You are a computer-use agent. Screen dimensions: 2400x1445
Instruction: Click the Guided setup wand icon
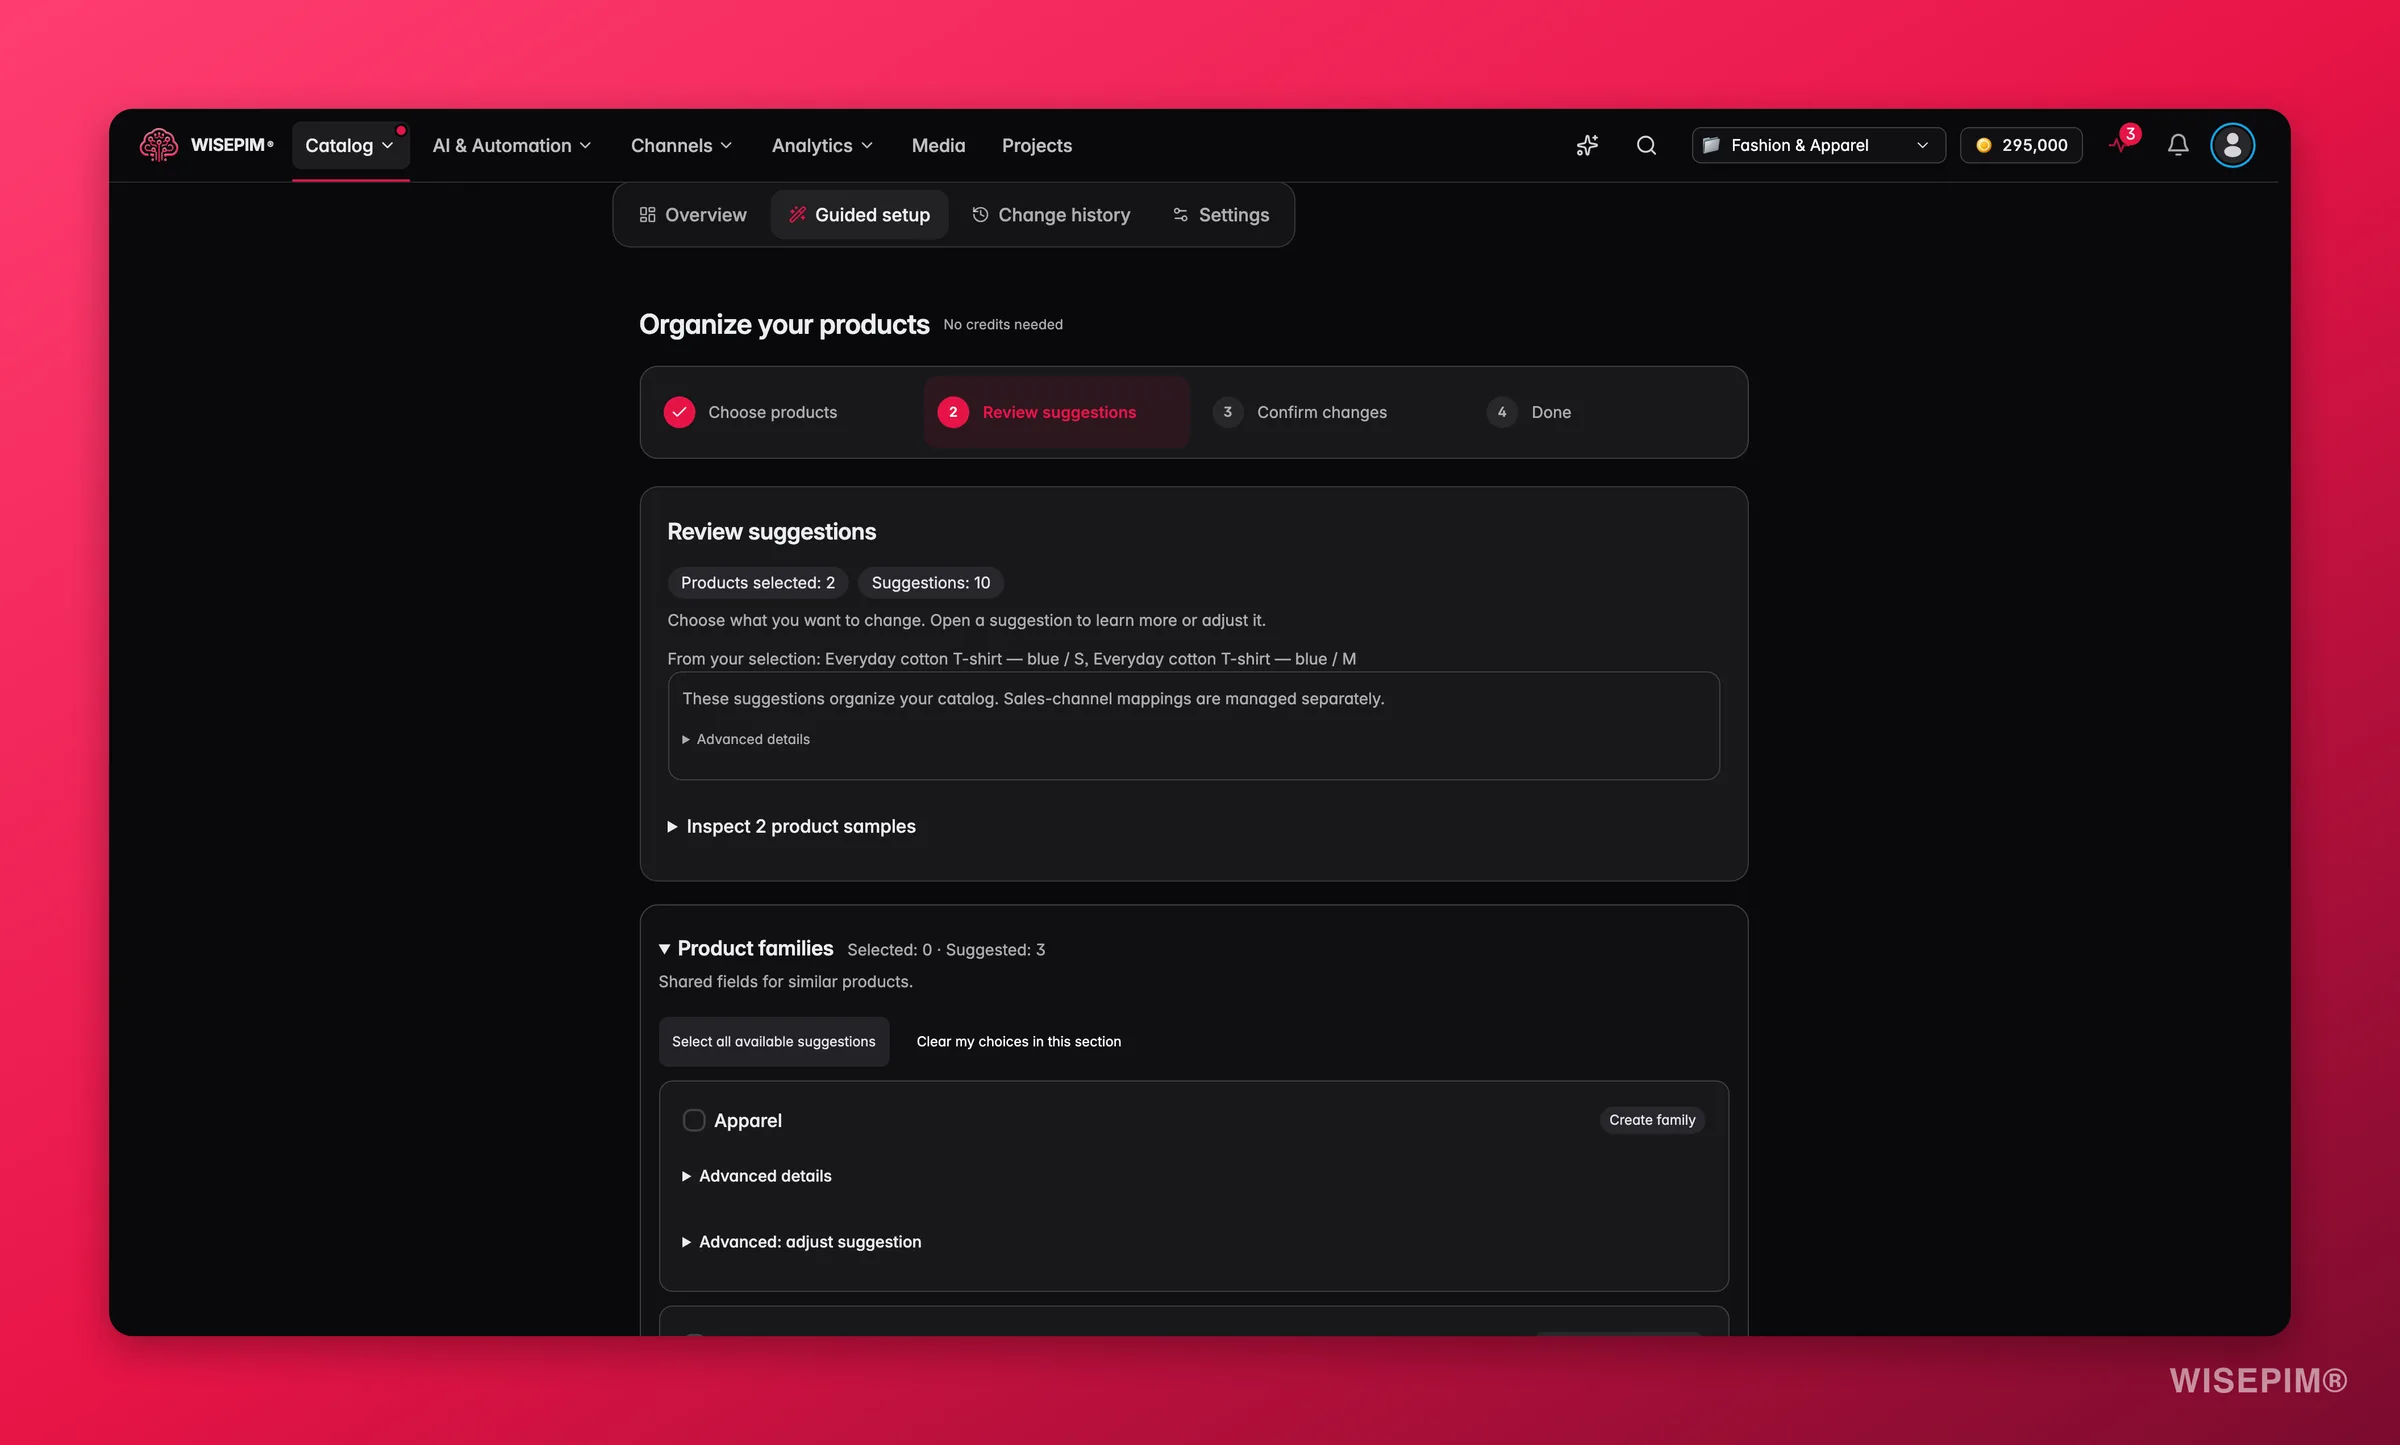(x=797, y=214)
